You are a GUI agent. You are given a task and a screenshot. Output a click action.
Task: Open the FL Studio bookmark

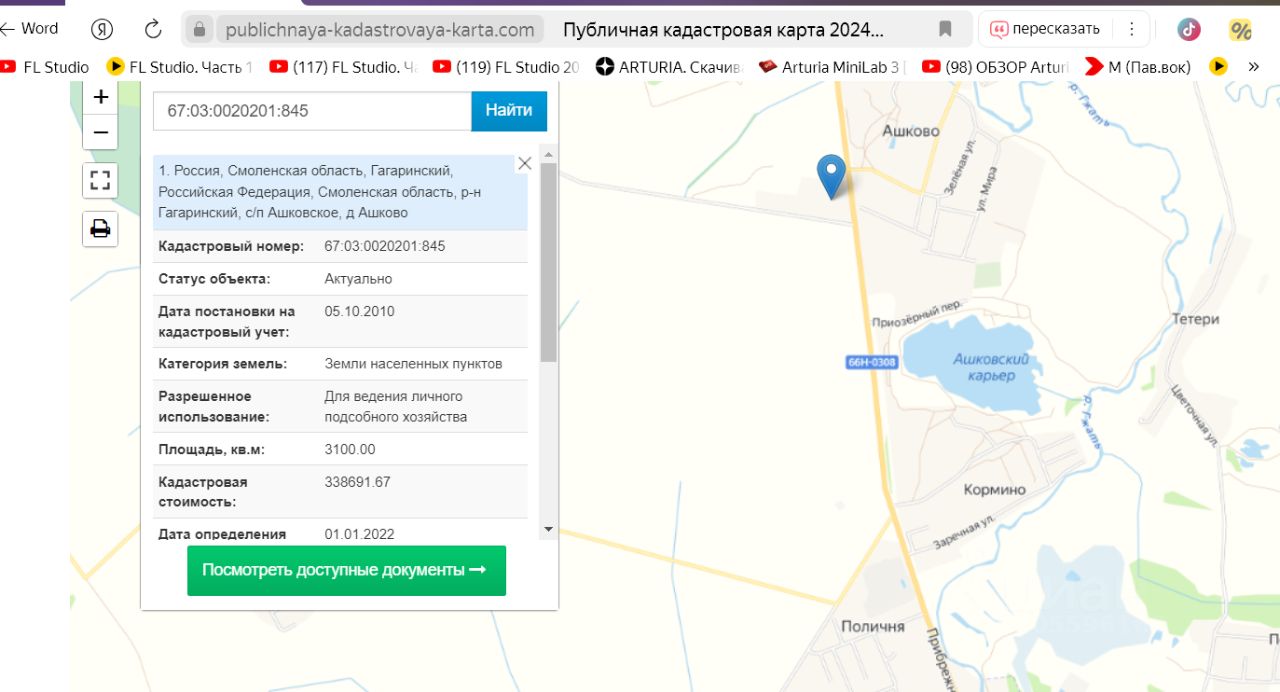tap(45, 67)
